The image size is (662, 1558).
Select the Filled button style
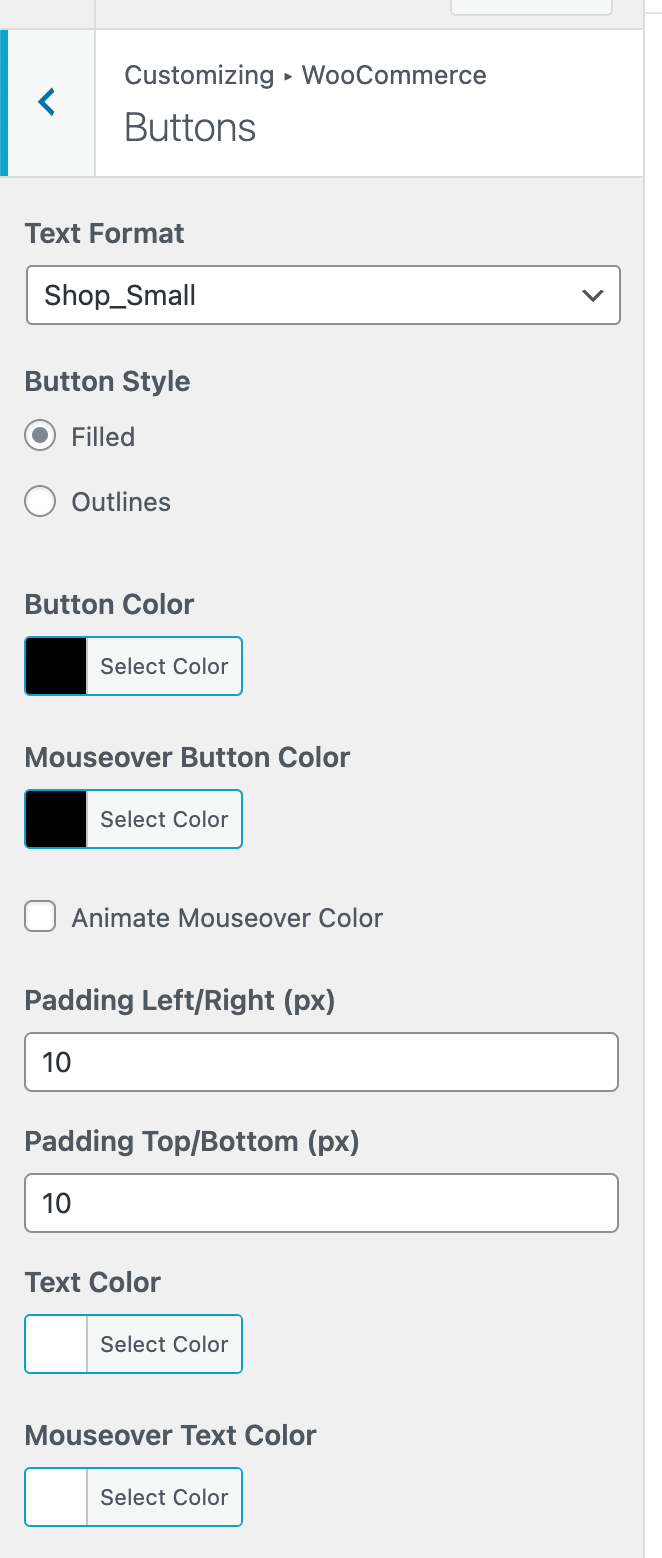[40, 437]
